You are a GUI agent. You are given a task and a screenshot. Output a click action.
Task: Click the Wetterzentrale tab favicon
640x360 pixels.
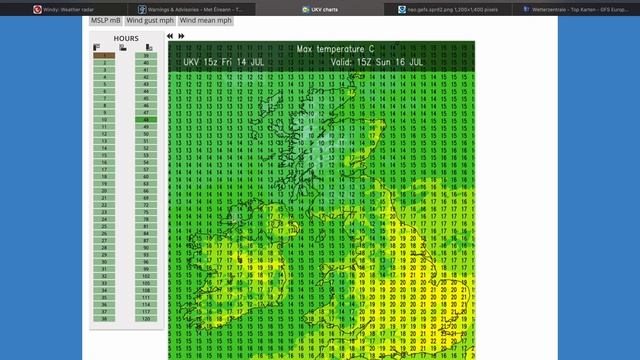(x=526, y=9)
